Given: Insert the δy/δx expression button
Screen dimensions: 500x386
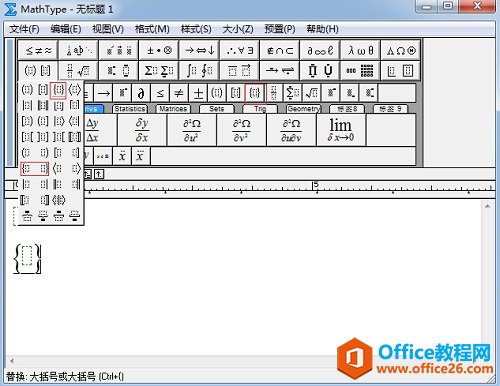Looking at the screenshot, I should (142, 130).
